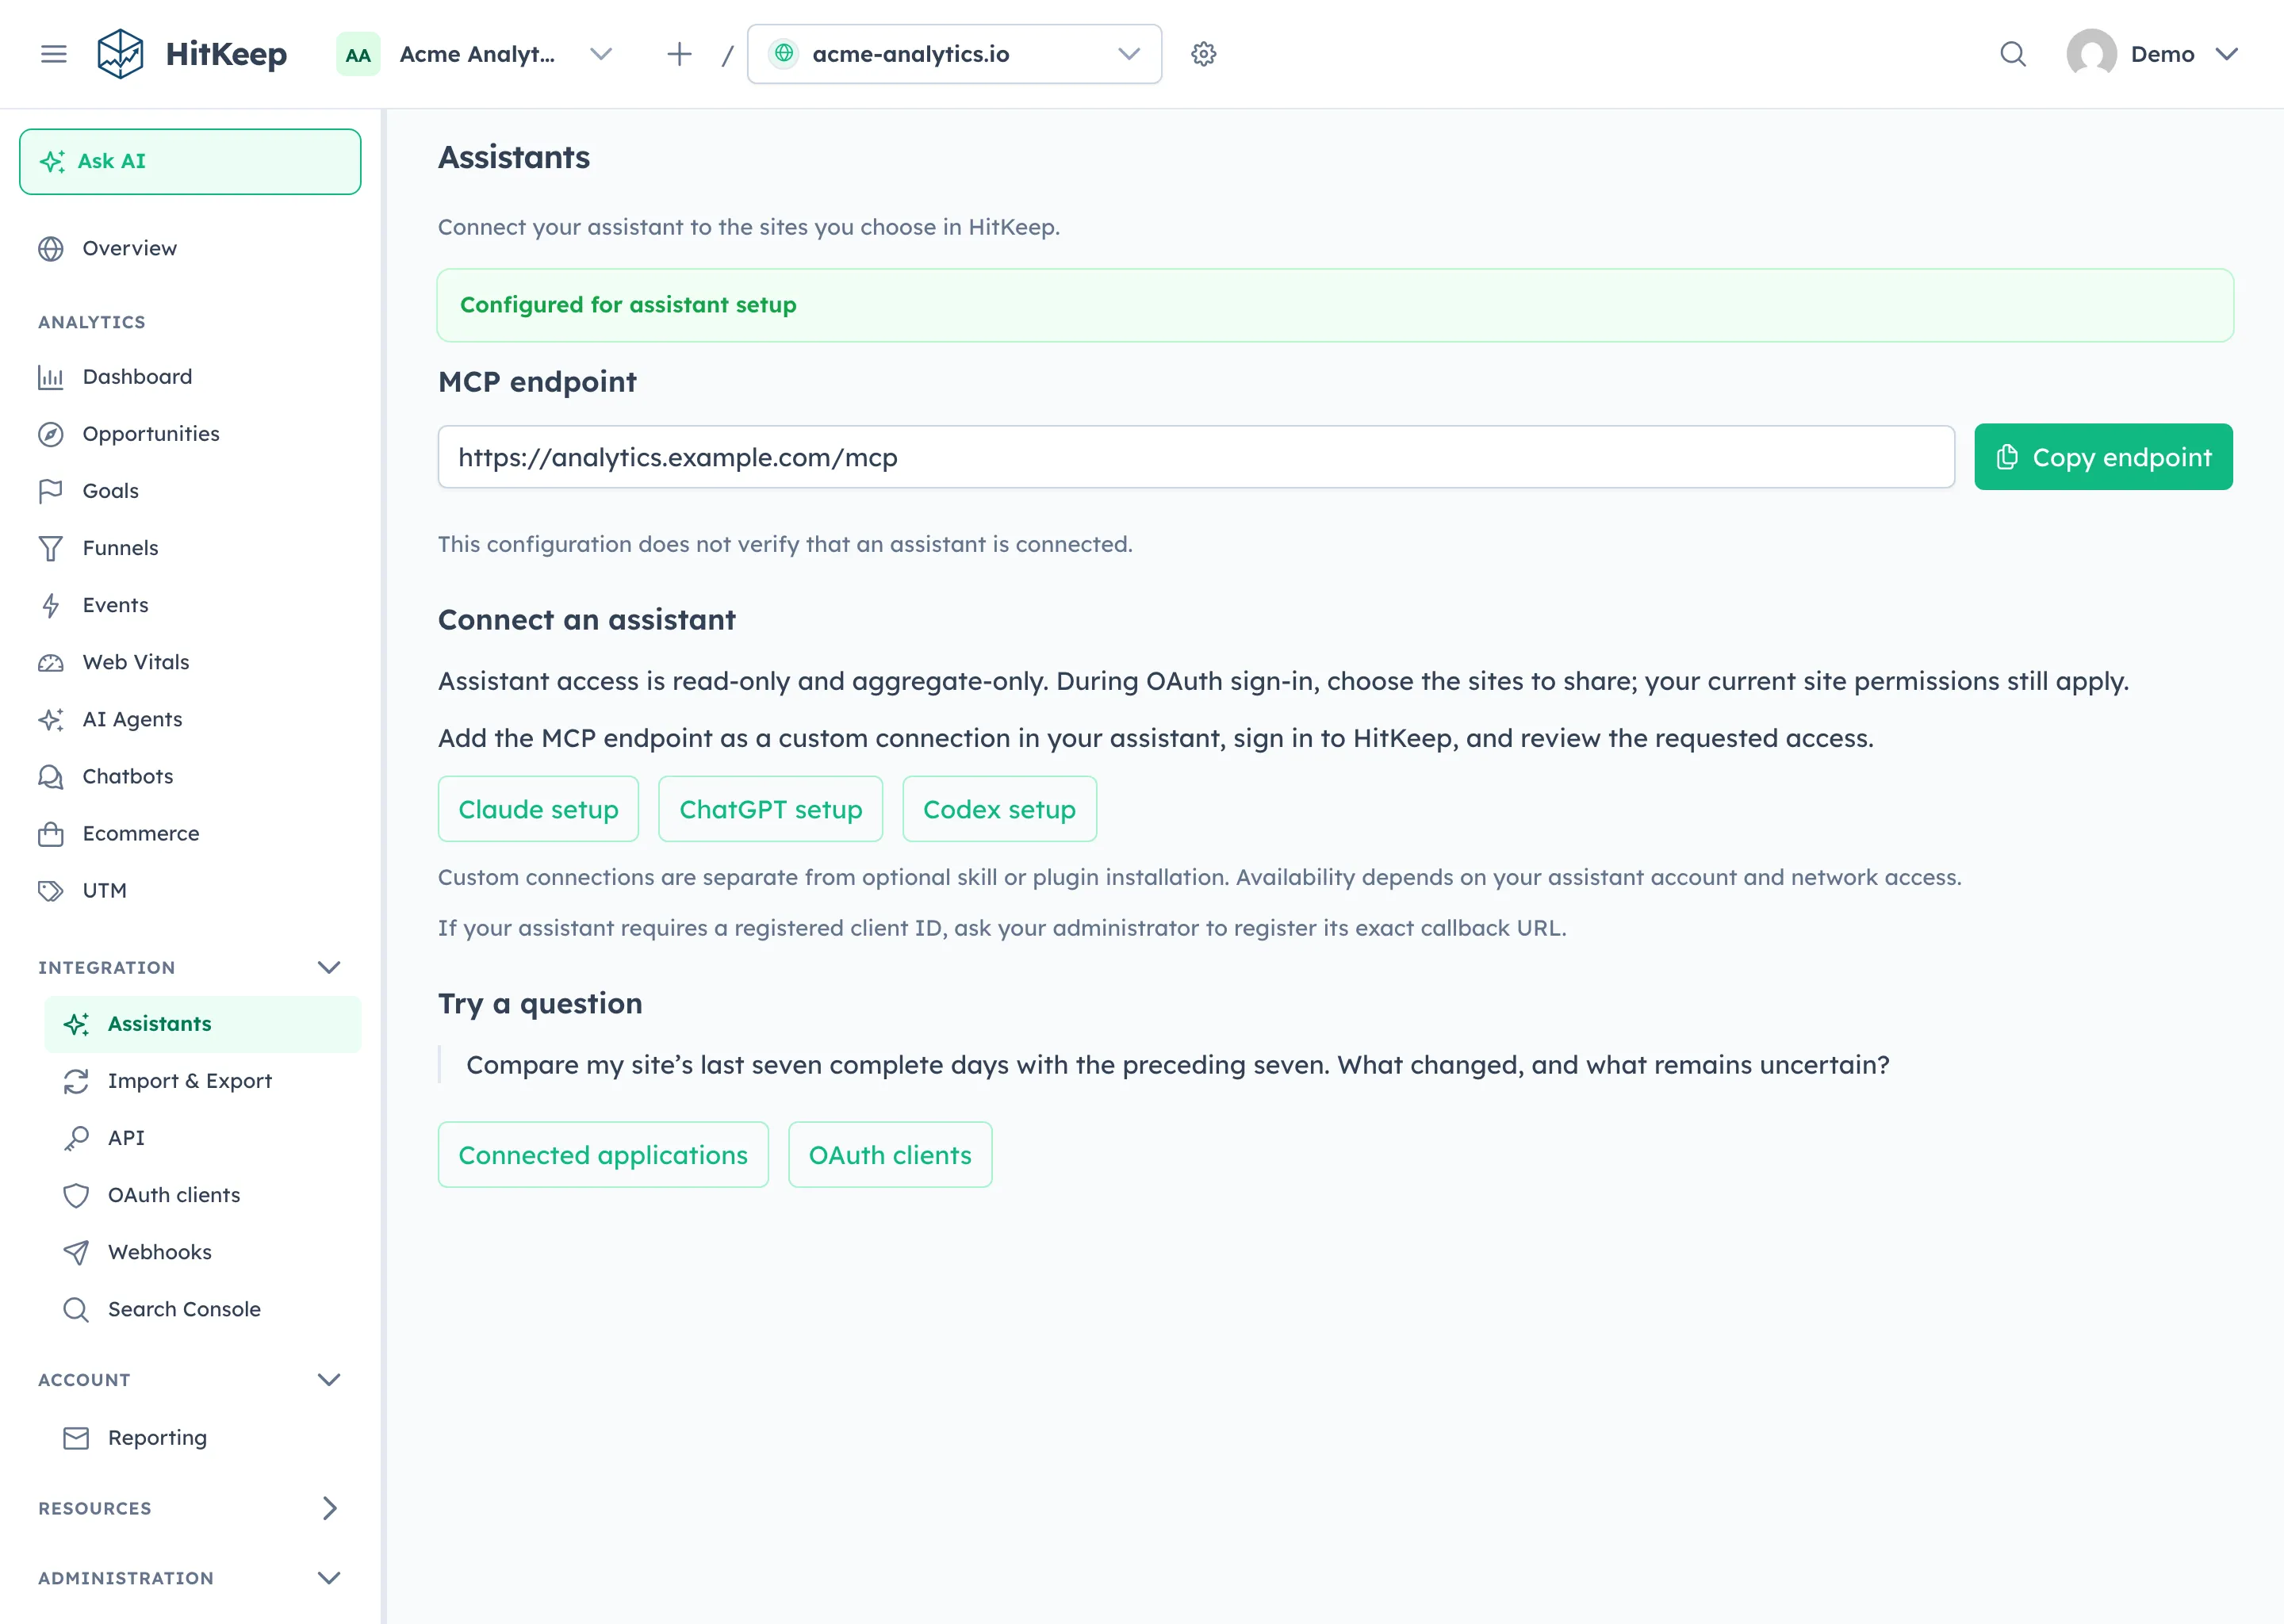2284x1624 pixels.
Task: Click the Funnels filter icon
Action: click(51, 548)
